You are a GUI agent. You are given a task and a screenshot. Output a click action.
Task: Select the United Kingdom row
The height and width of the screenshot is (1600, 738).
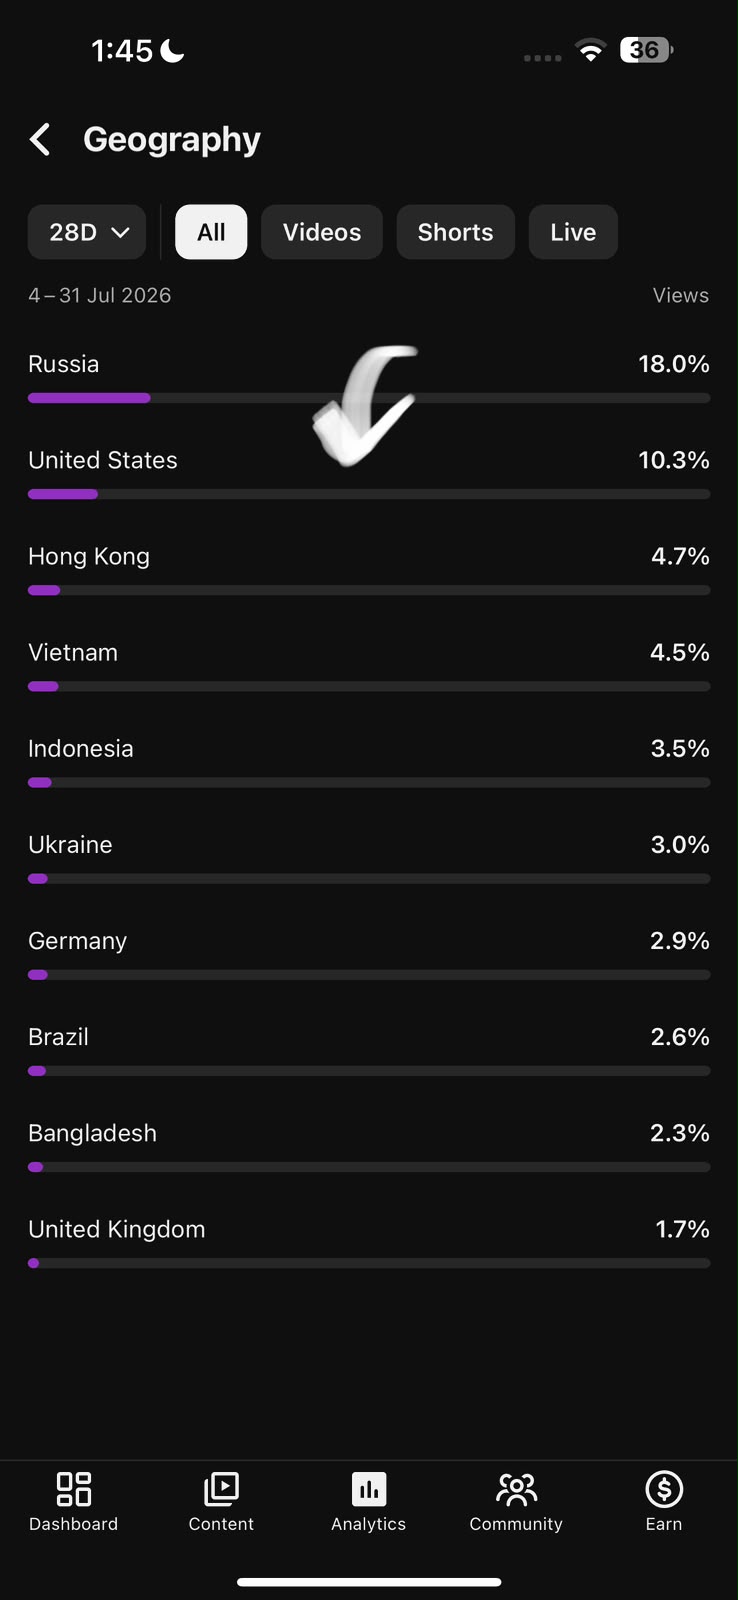(369, 1242)
